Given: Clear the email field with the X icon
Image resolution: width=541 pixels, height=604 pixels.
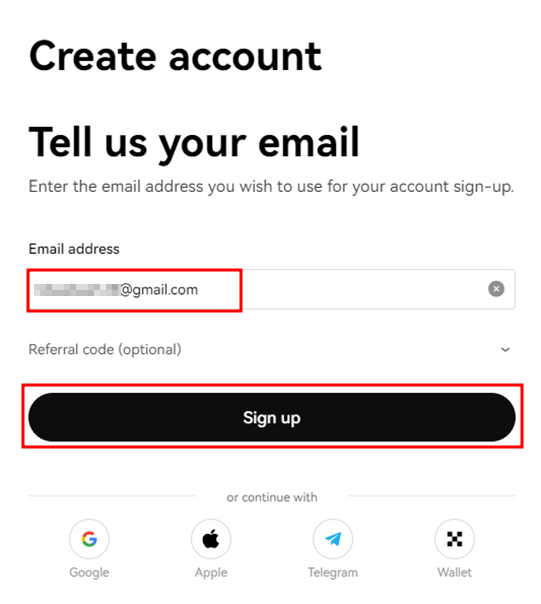Looking at the screenshot, I should point(496,289).
